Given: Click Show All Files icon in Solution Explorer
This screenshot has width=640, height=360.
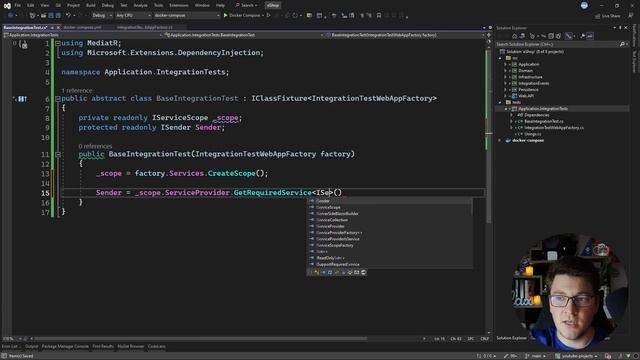Looking at the screenshot, I should pos(558,36).
